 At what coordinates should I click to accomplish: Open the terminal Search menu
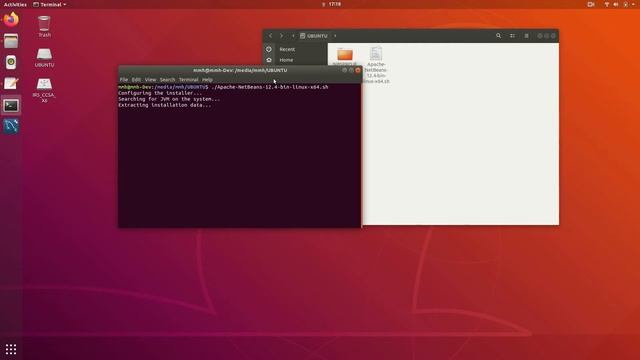pyautogui.click(x=167, y=80)
